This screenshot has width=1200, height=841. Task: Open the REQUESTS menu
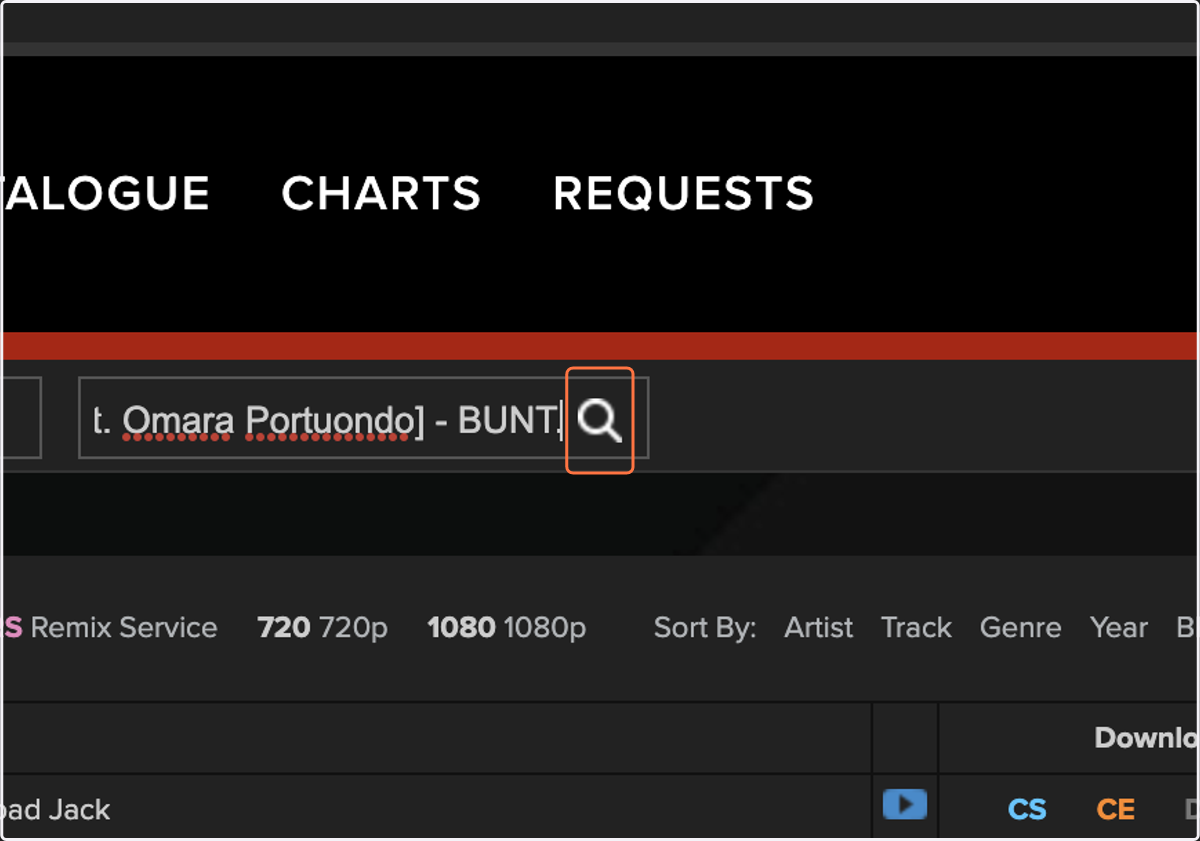pos(684,194)
